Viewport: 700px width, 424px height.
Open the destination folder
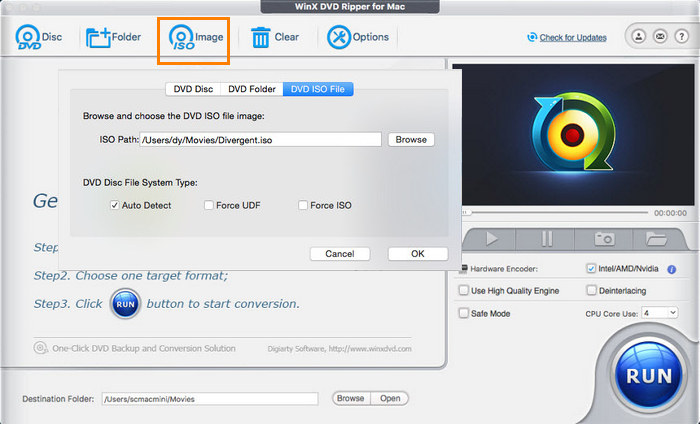tap(390, 398)
